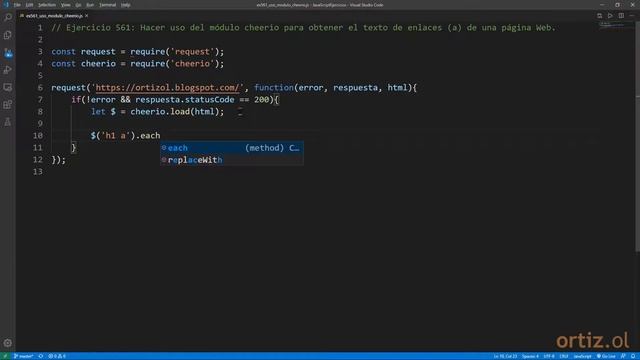The width and height of the screenshot is (640, 360).
Task: Open errors and warnings count in status bar
Action: point(57,356)
